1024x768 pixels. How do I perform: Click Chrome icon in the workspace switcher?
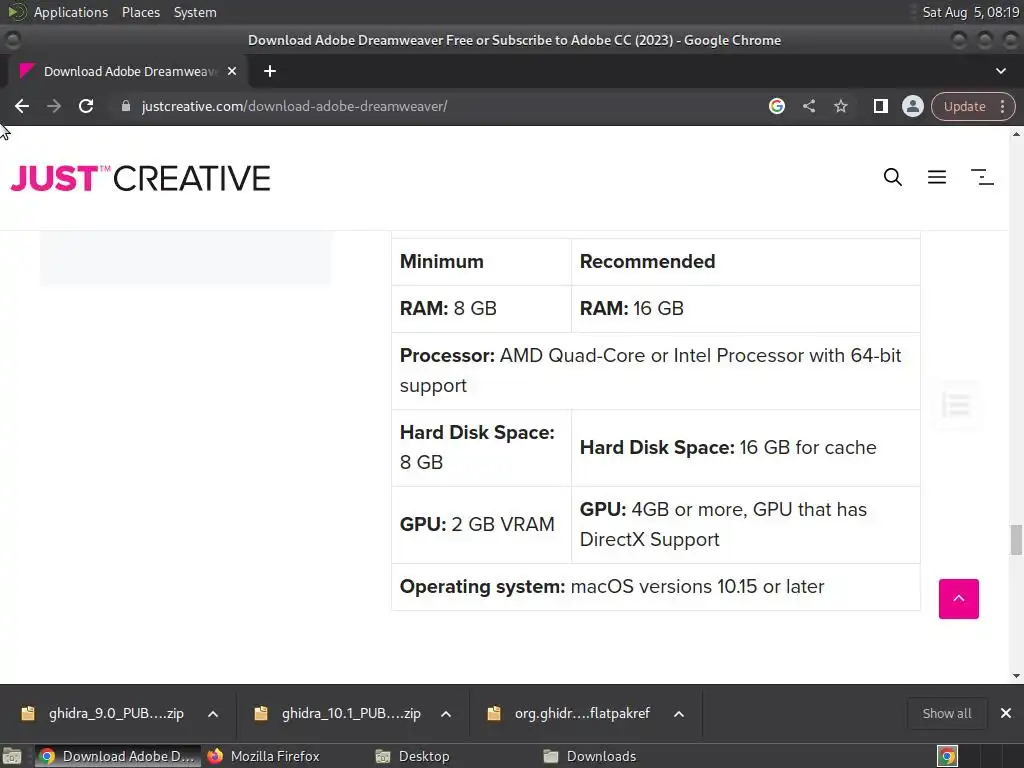[x=947, y=756]
